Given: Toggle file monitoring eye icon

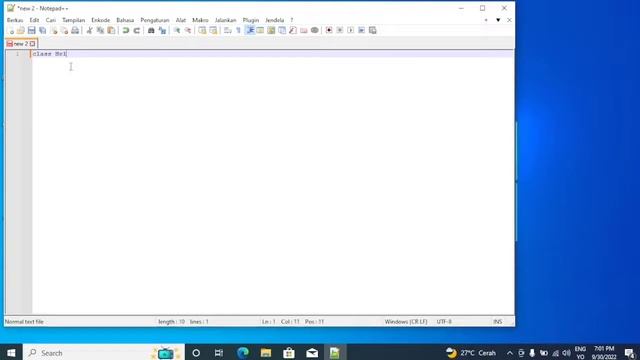Looking at the screenshot, I should coord(314,31).
